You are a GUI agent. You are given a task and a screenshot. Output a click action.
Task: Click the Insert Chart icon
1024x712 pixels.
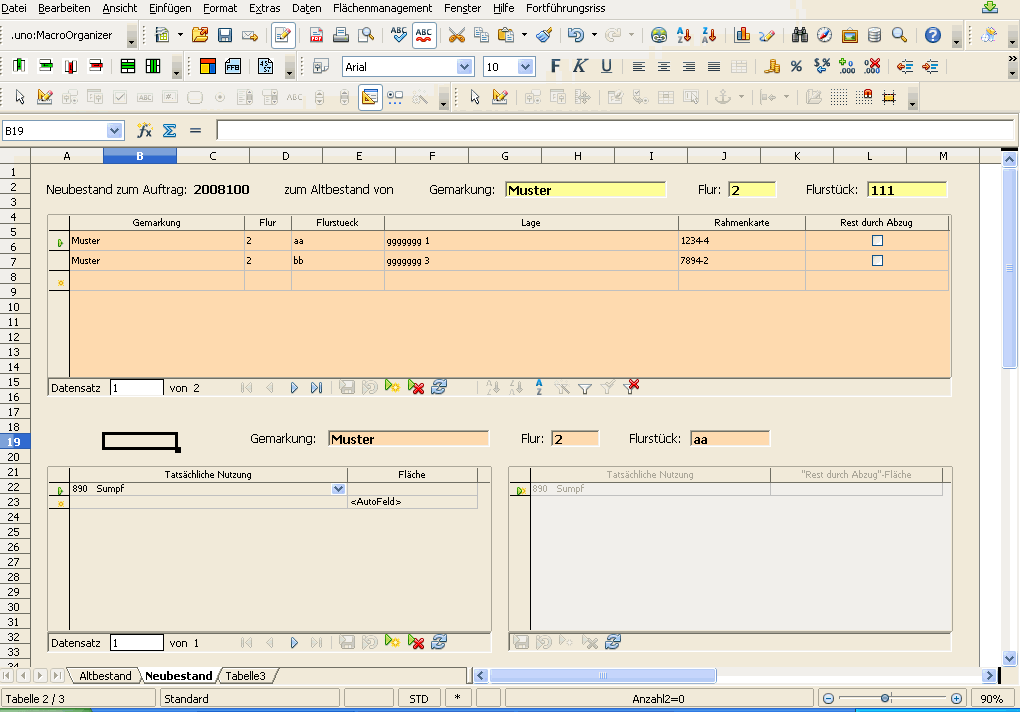pos(743,35)
